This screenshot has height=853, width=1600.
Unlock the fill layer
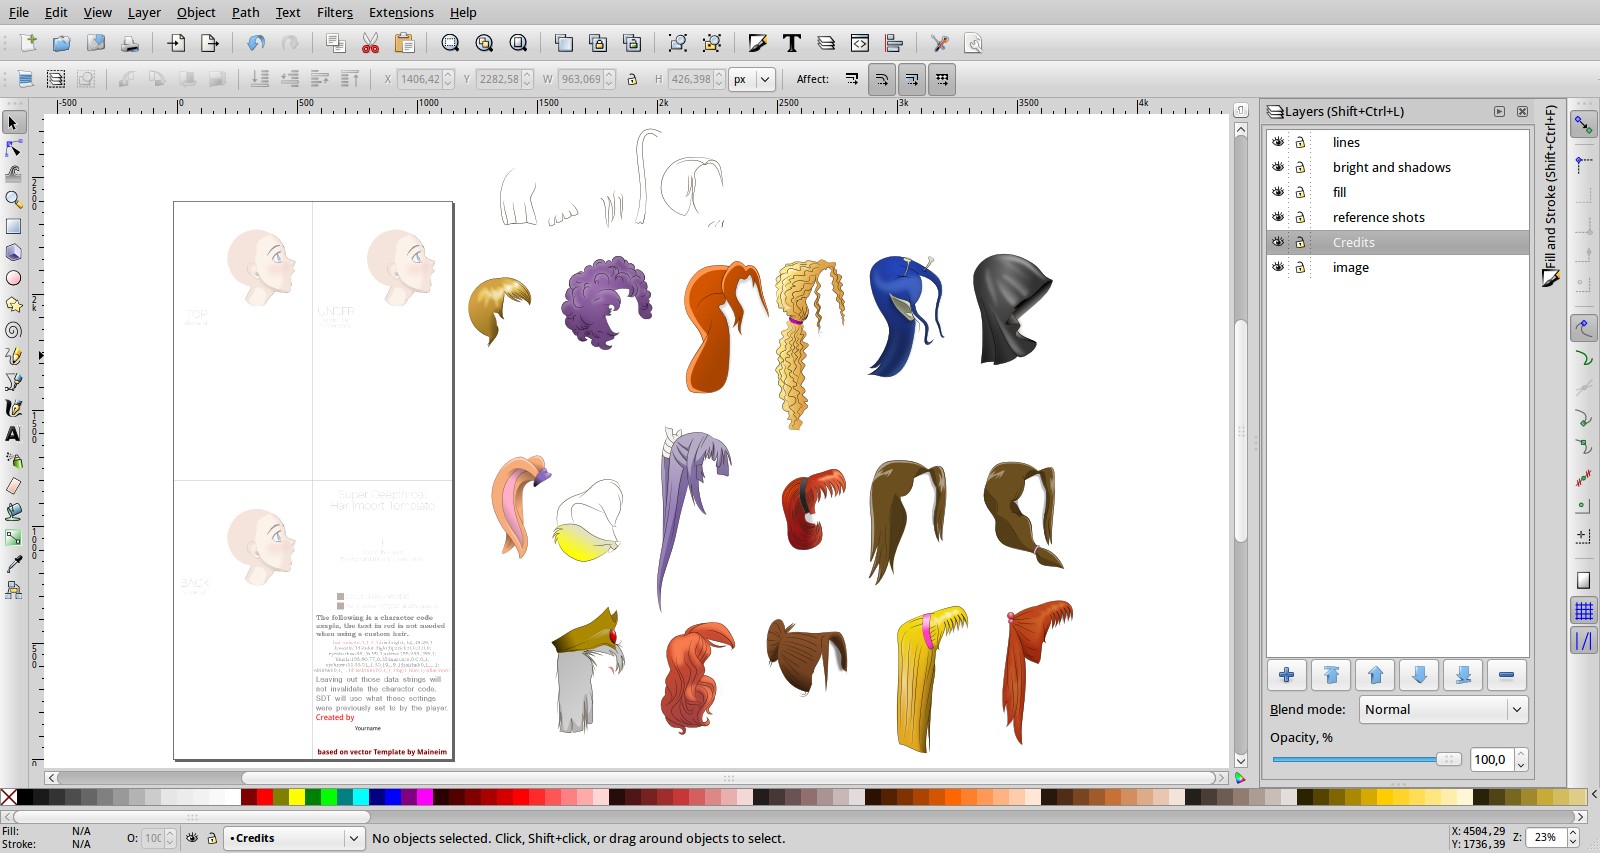pyautogui.click(x=1300, y=192)
